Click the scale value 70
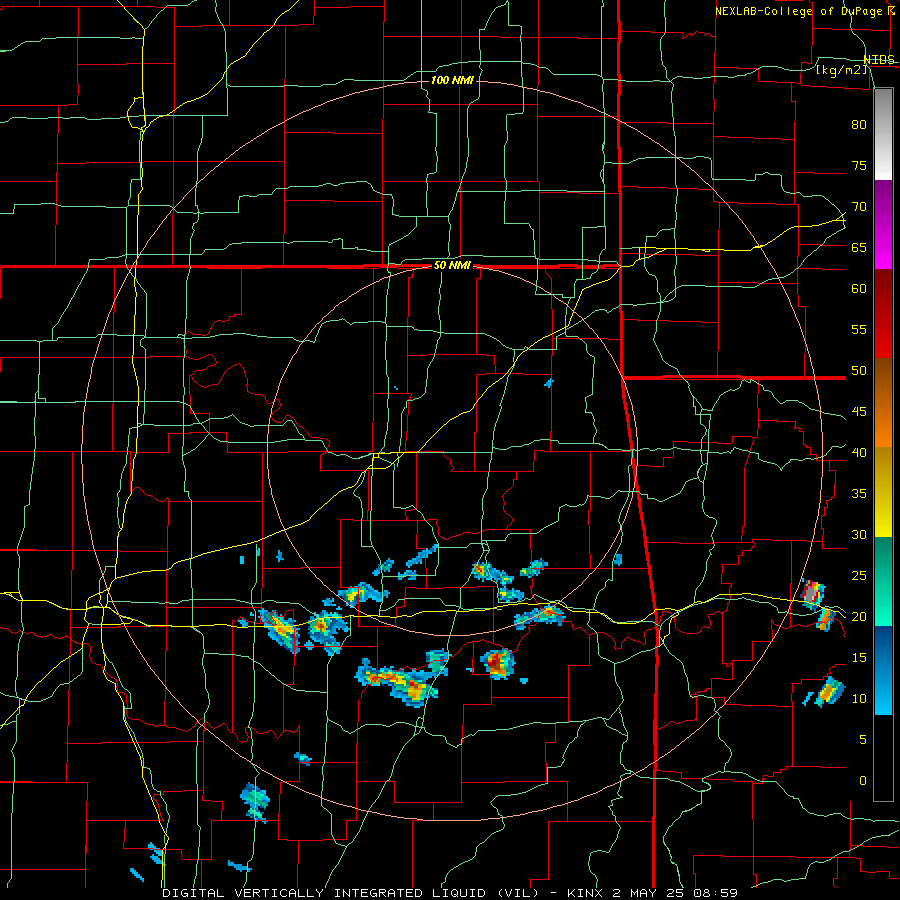This screenshot has height=900, width=900. (x=859, y=207)
